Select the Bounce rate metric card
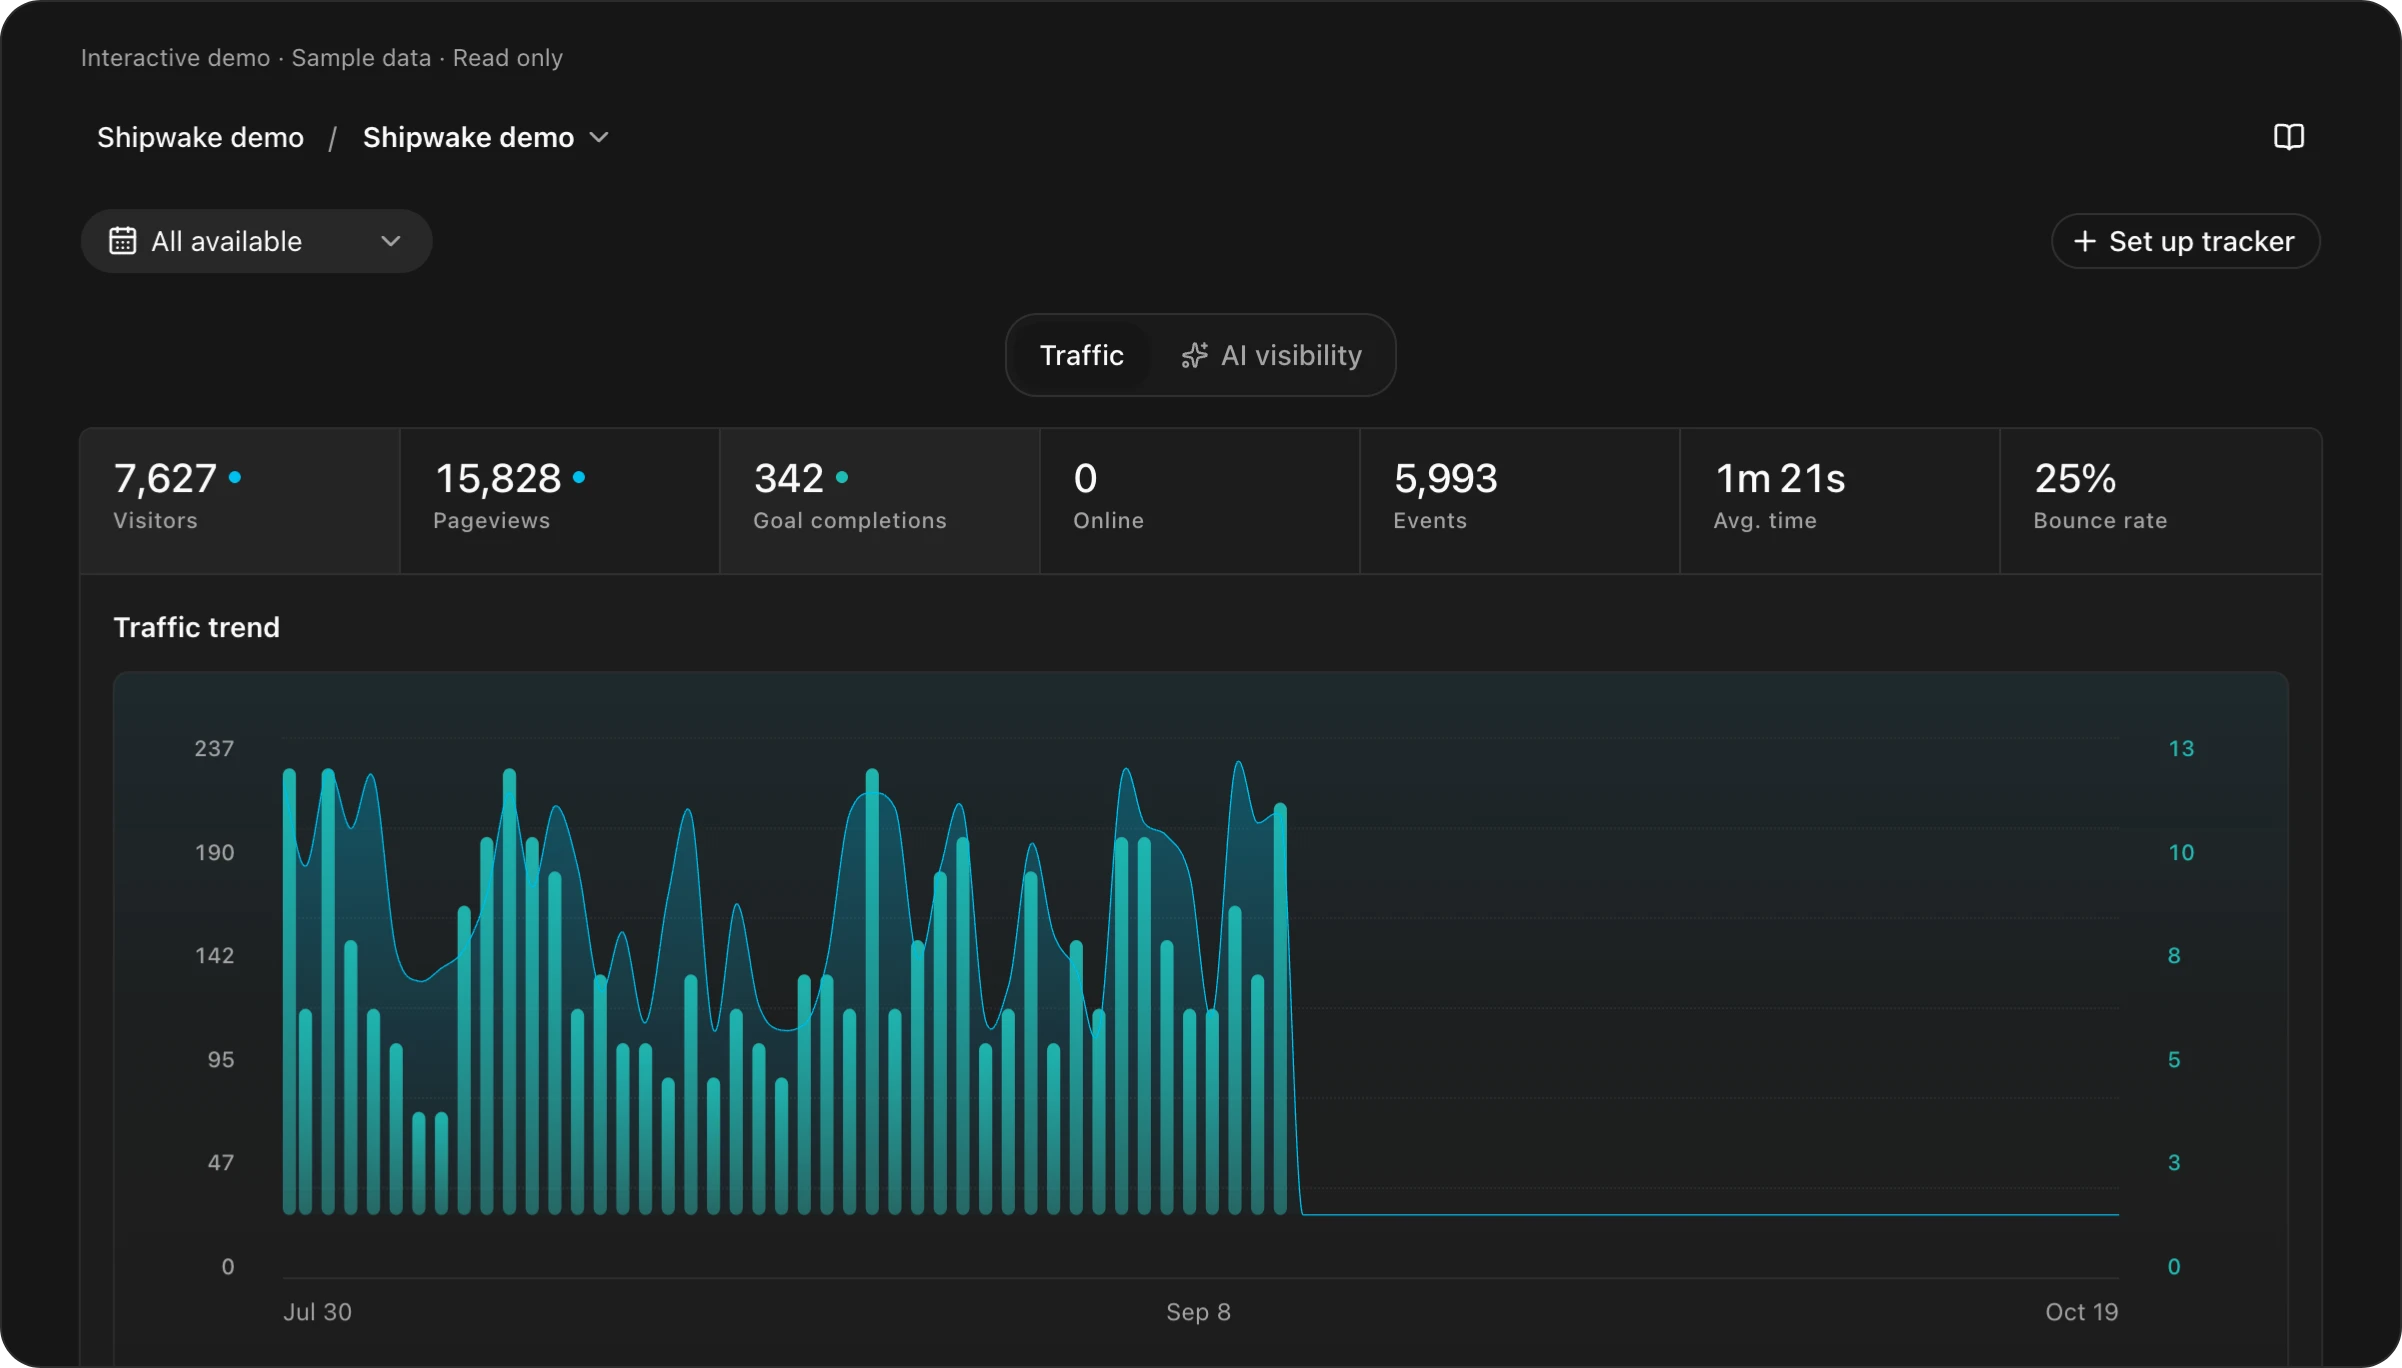This screenshot has height=1368, width=2402. click(2160, 501)
